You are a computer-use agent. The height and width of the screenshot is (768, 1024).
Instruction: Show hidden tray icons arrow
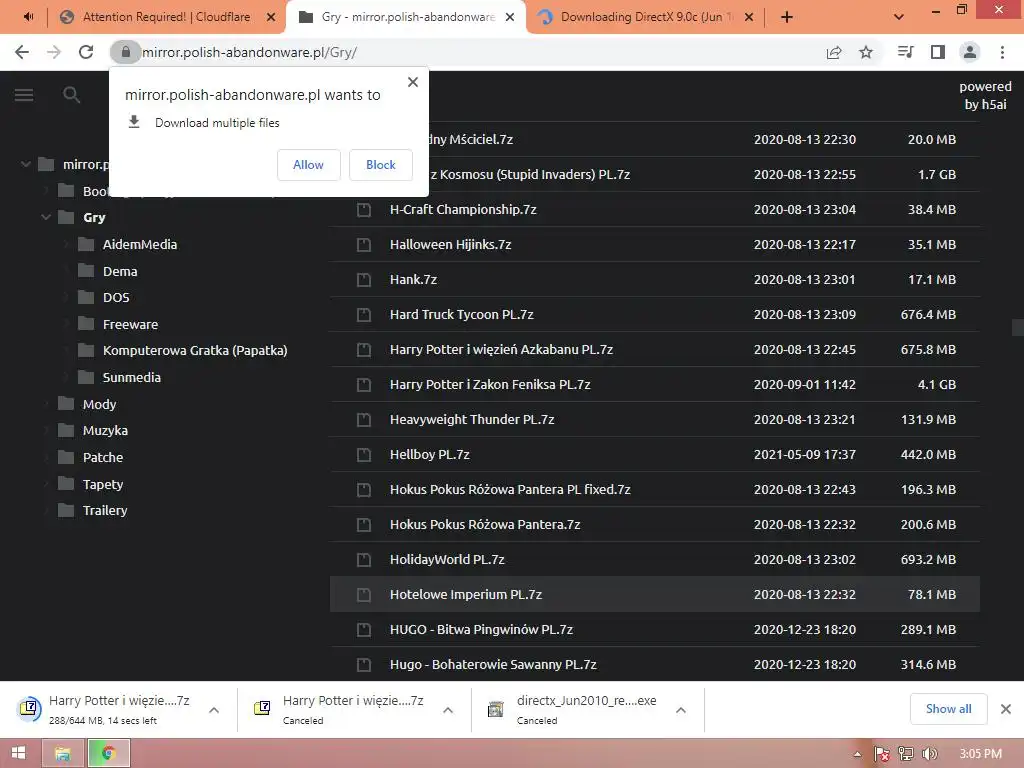point(857,754)
